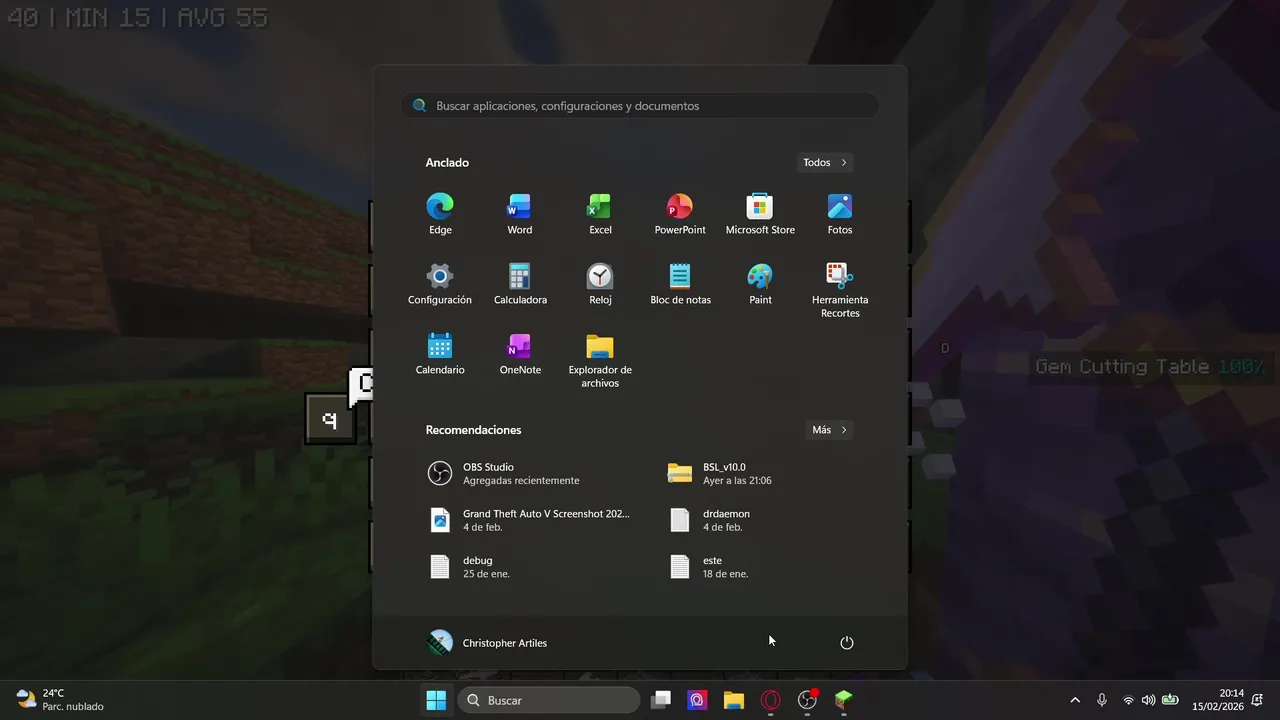Screen dimensions: 1280x720
Task: Open the Fotos app
Action: coord(840,214)
